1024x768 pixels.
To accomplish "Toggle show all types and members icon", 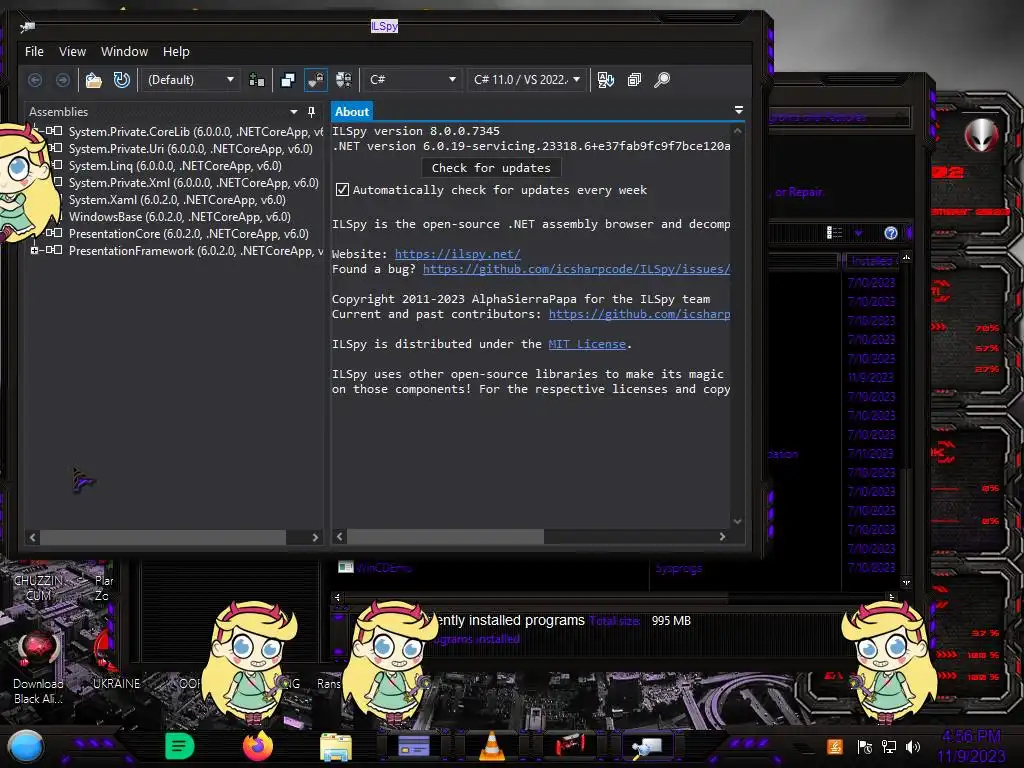I will click(344, 80).
